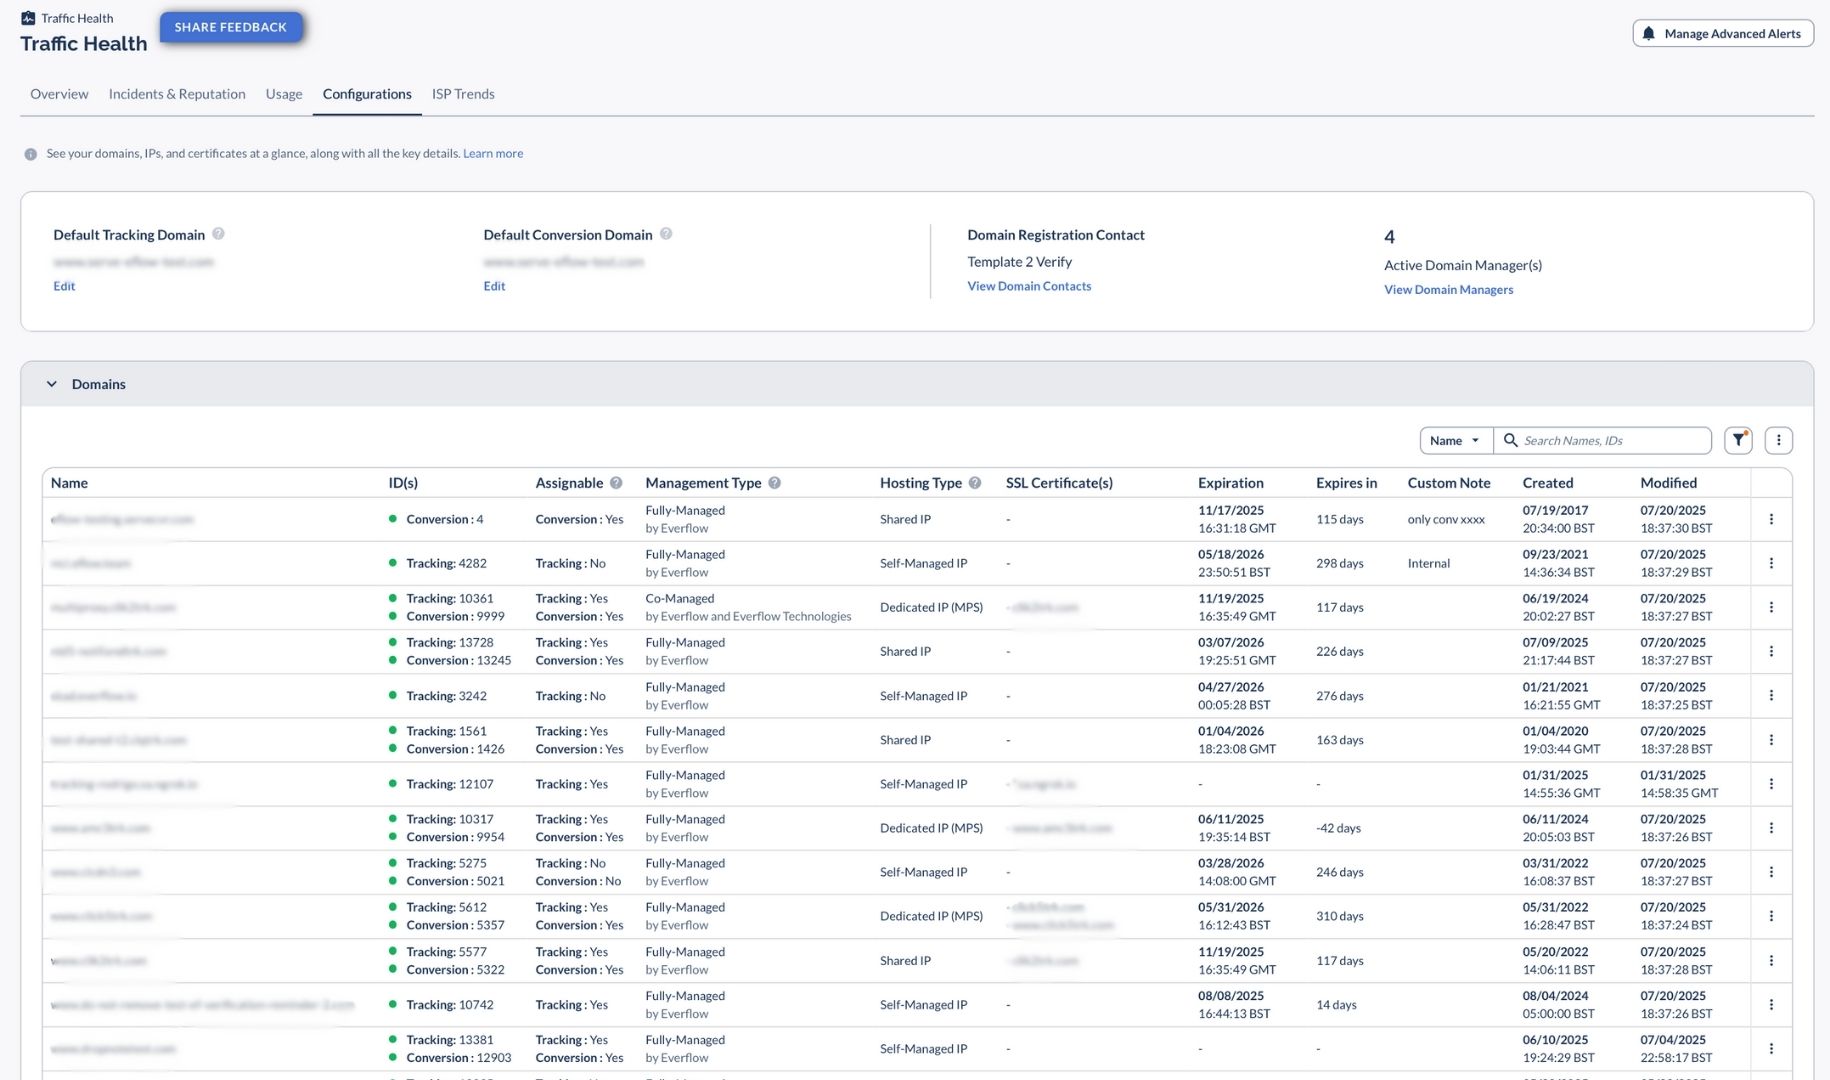Image resolution: width=1830 pixels, height=1080 pixels.
Task: Click the bell icon in Manage Advanced Alerts
Action: pyautogui.click(x=1649, y=33)
